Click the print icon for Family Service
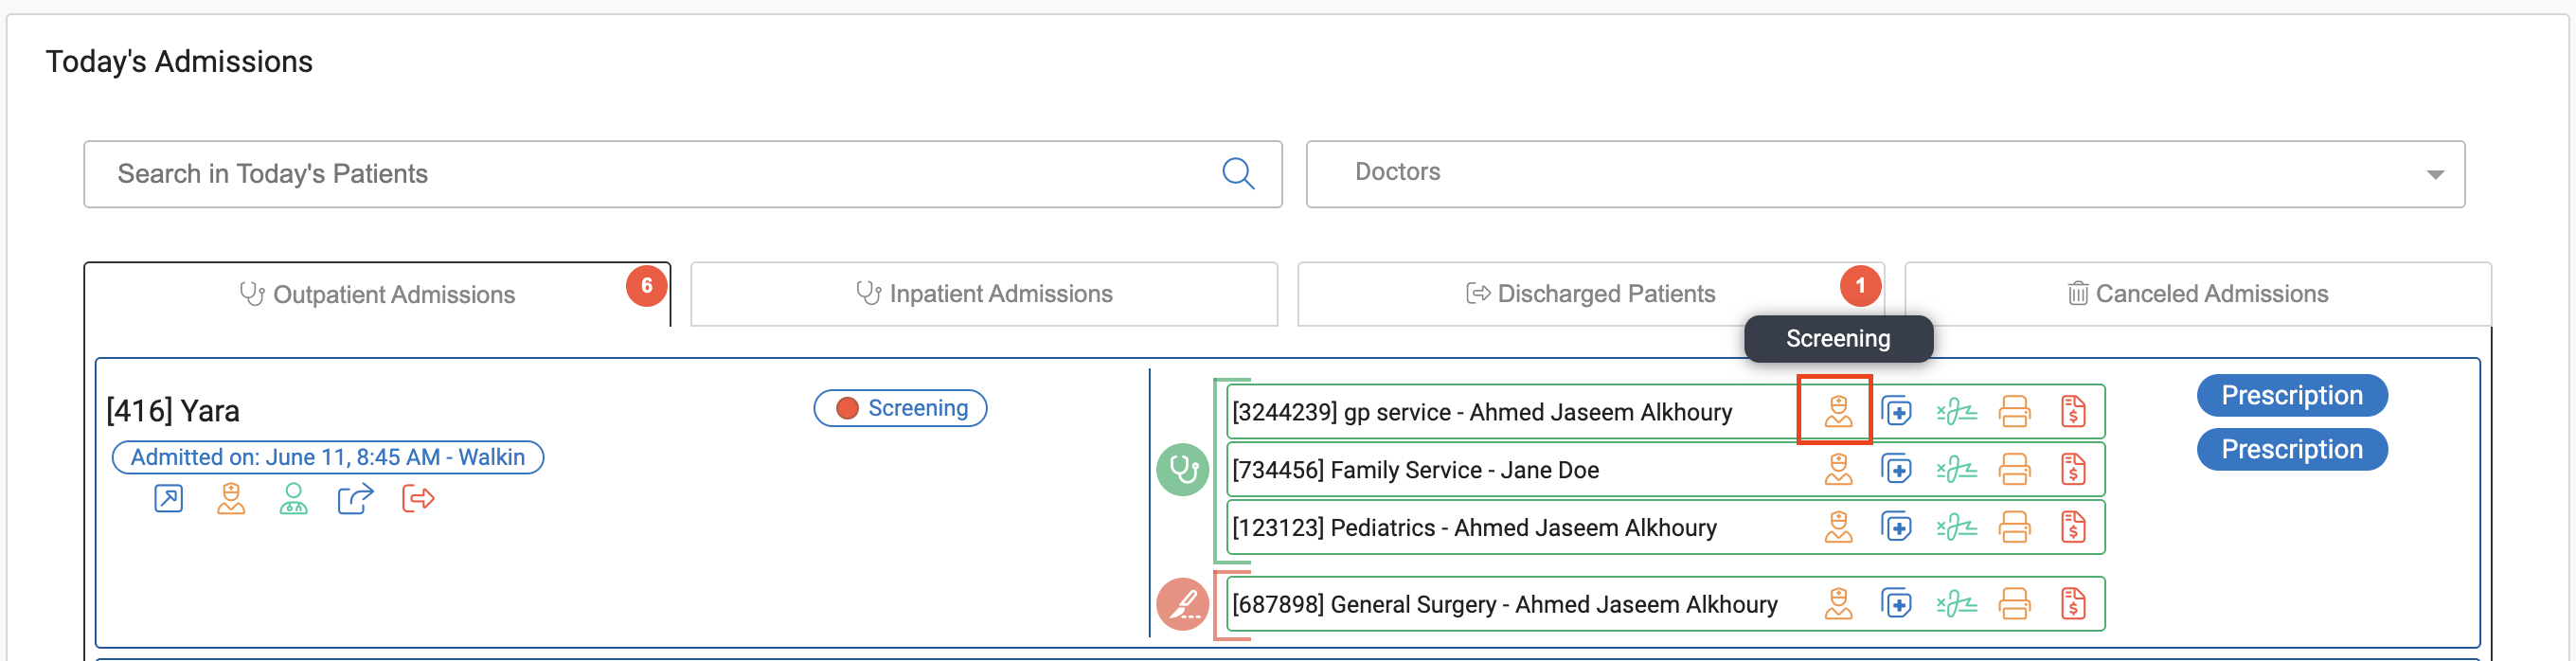The width and height of the screenshot is (2576, 661). coord(2014,469)
